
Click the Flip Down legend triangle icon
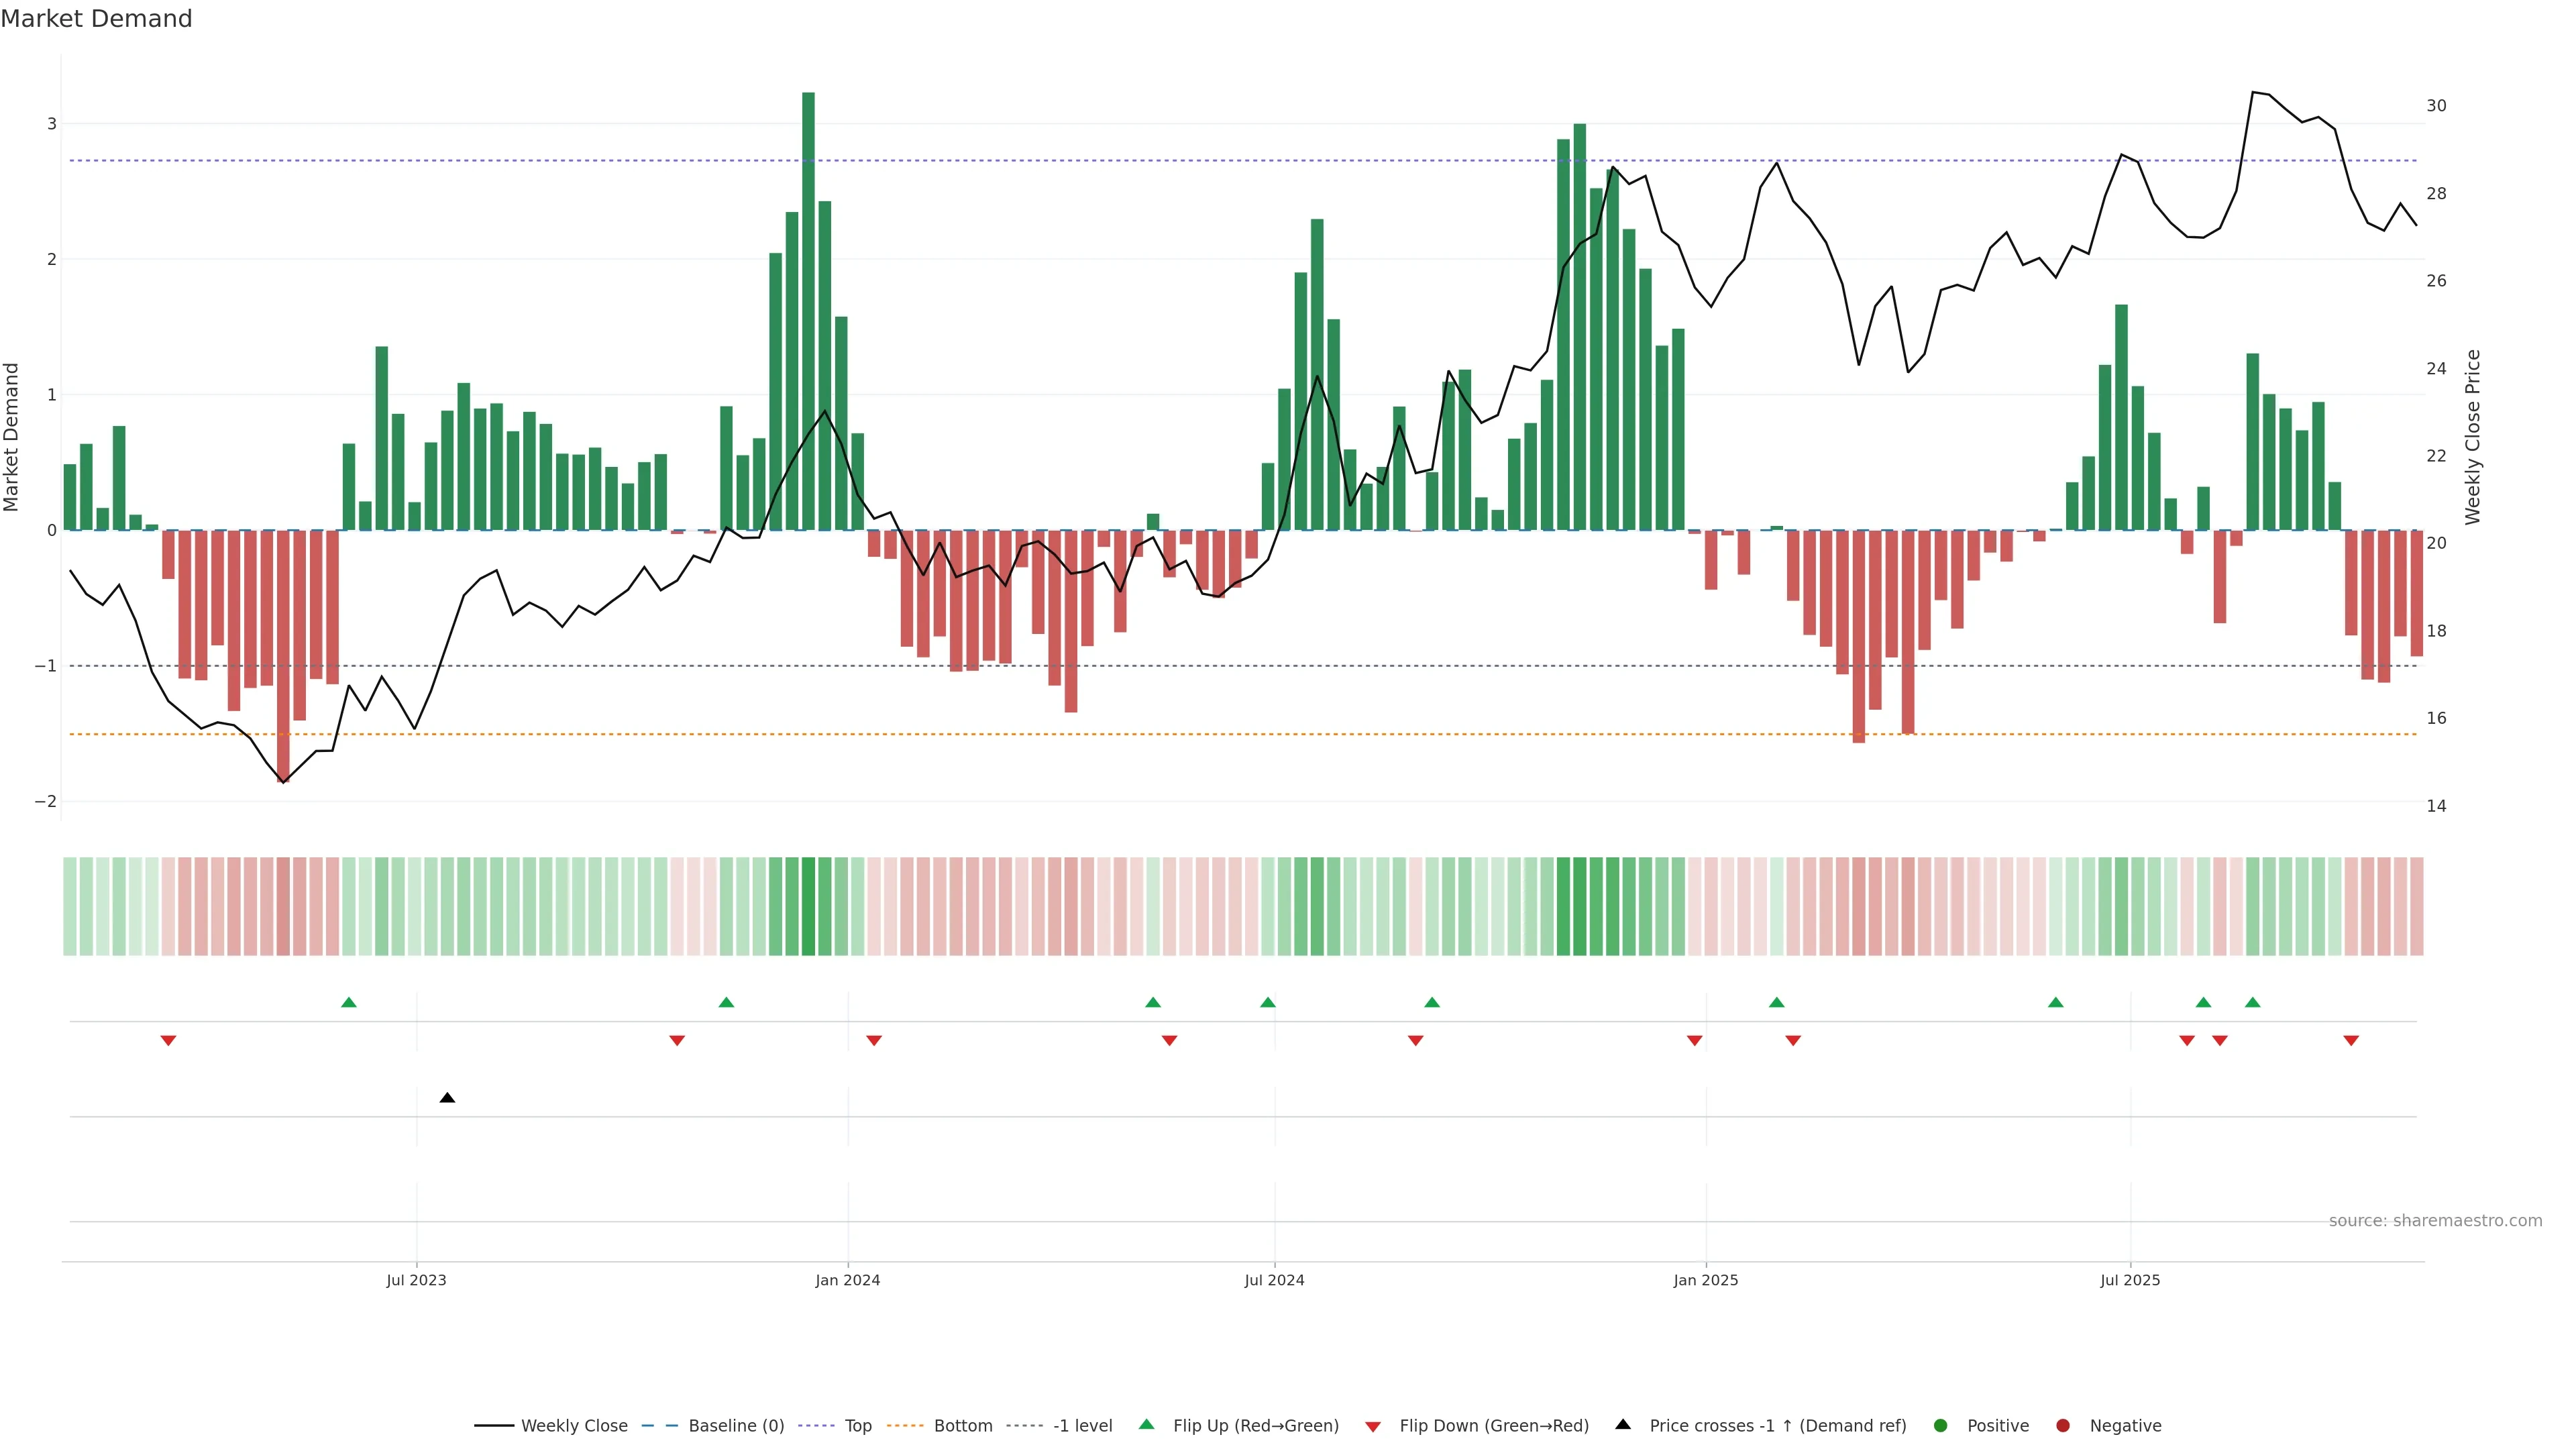tap(1373, 1426)
